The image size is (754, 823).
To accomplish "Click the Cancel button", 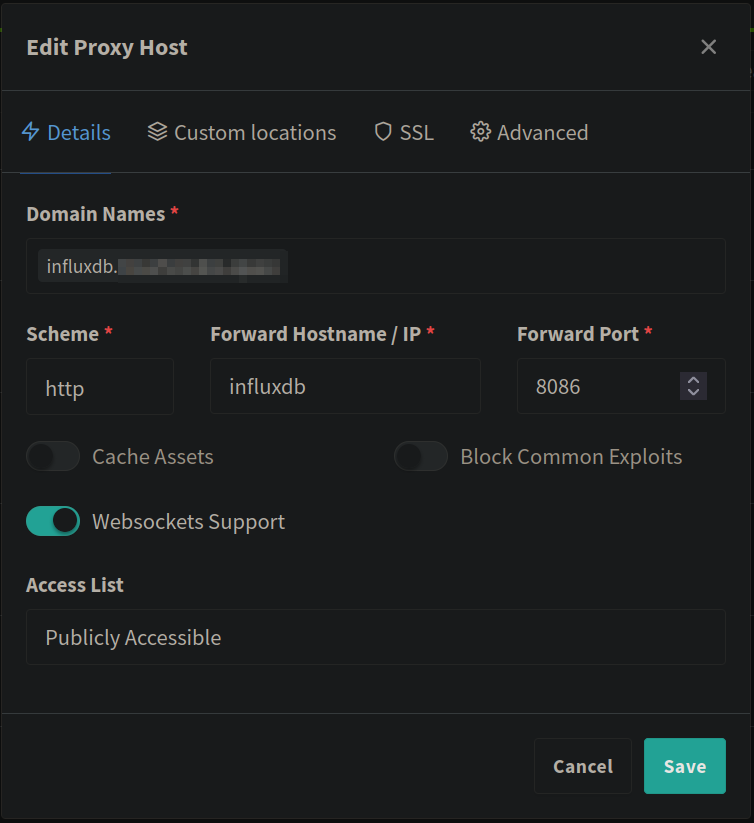I will click(582, 766).
